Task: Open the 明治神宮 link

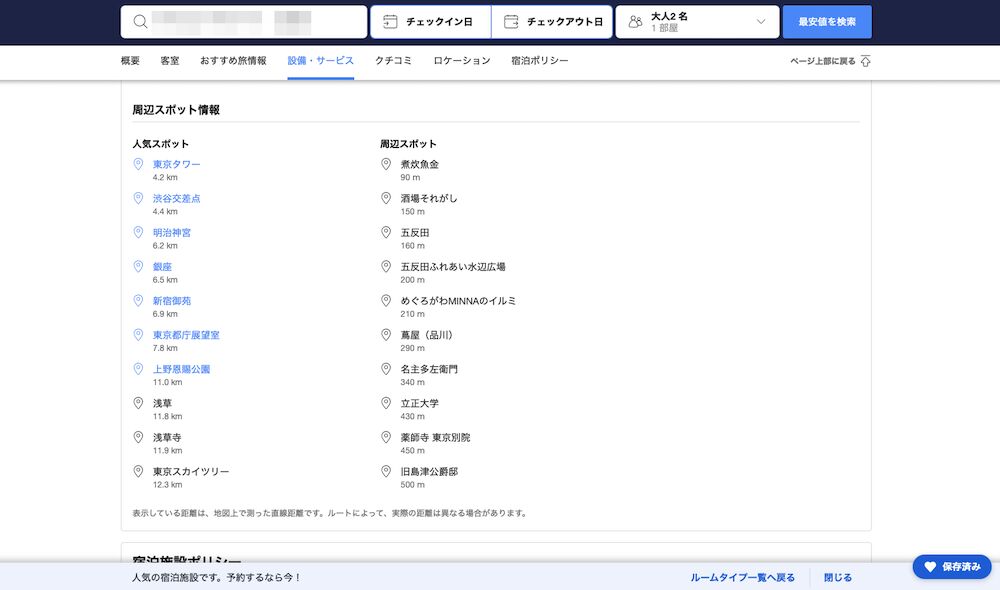Action: click(x=172, y=232)
